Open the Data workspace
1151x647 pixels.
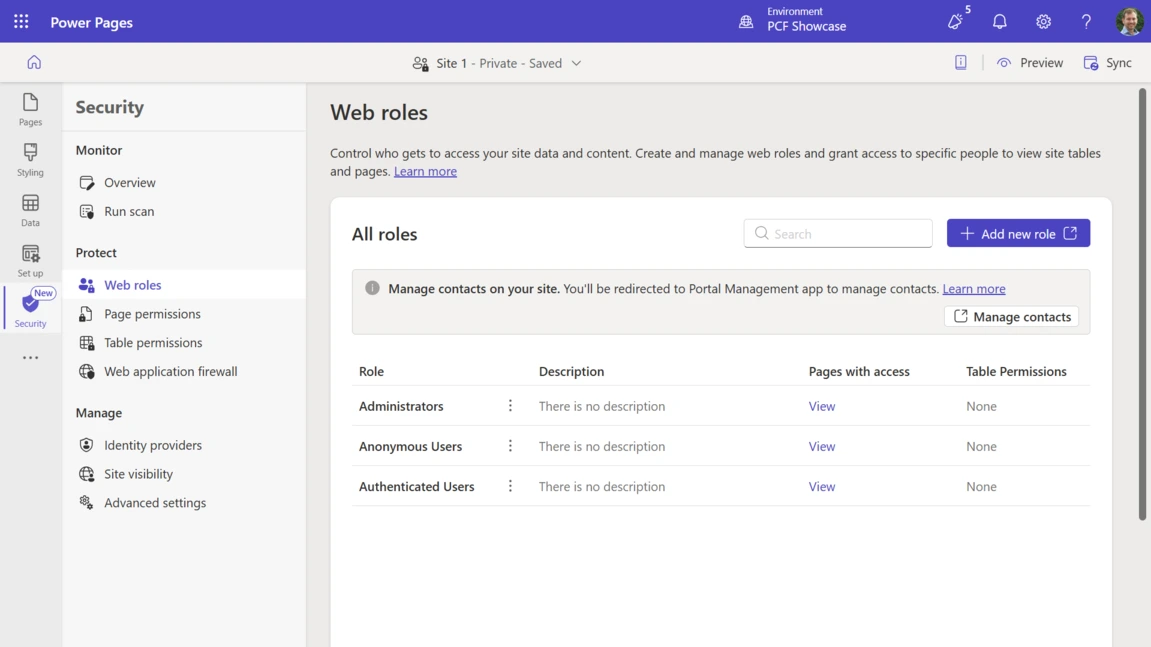pyautogui.click(x=30, y=210)
